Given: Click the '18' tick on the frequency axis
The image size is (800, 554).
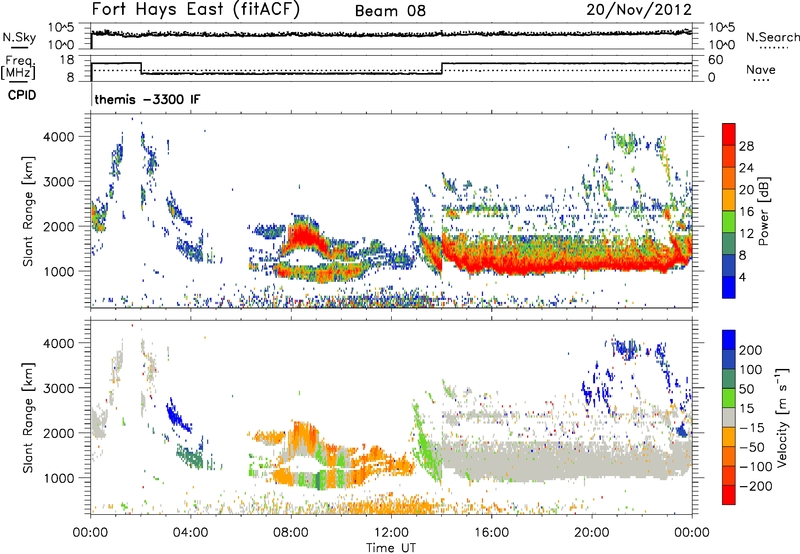Looking at the screenshot, I should pyautogui.click(x=66, y=60).
